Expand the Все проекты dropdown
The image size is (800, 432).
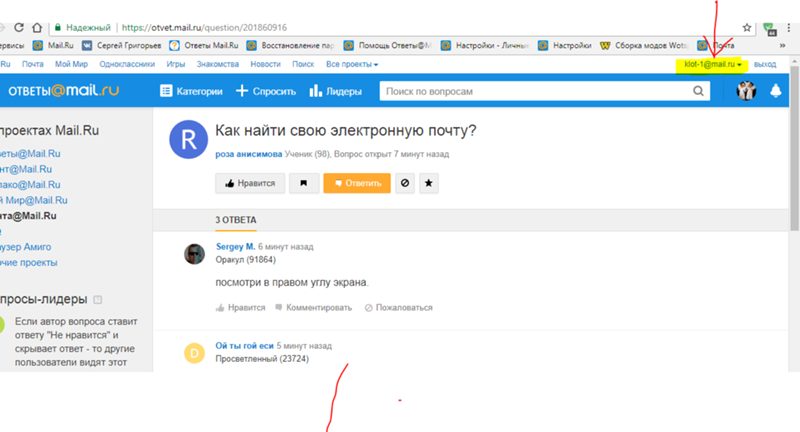click(x=352, y=64)
